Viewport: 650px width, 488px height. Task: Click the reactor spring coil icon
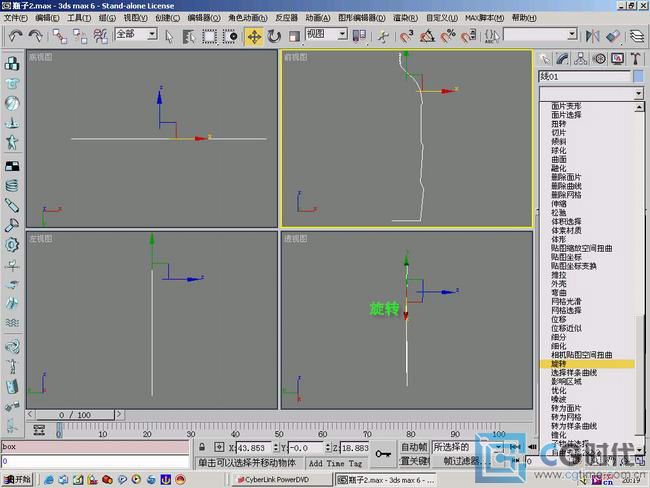coord(12,185)
